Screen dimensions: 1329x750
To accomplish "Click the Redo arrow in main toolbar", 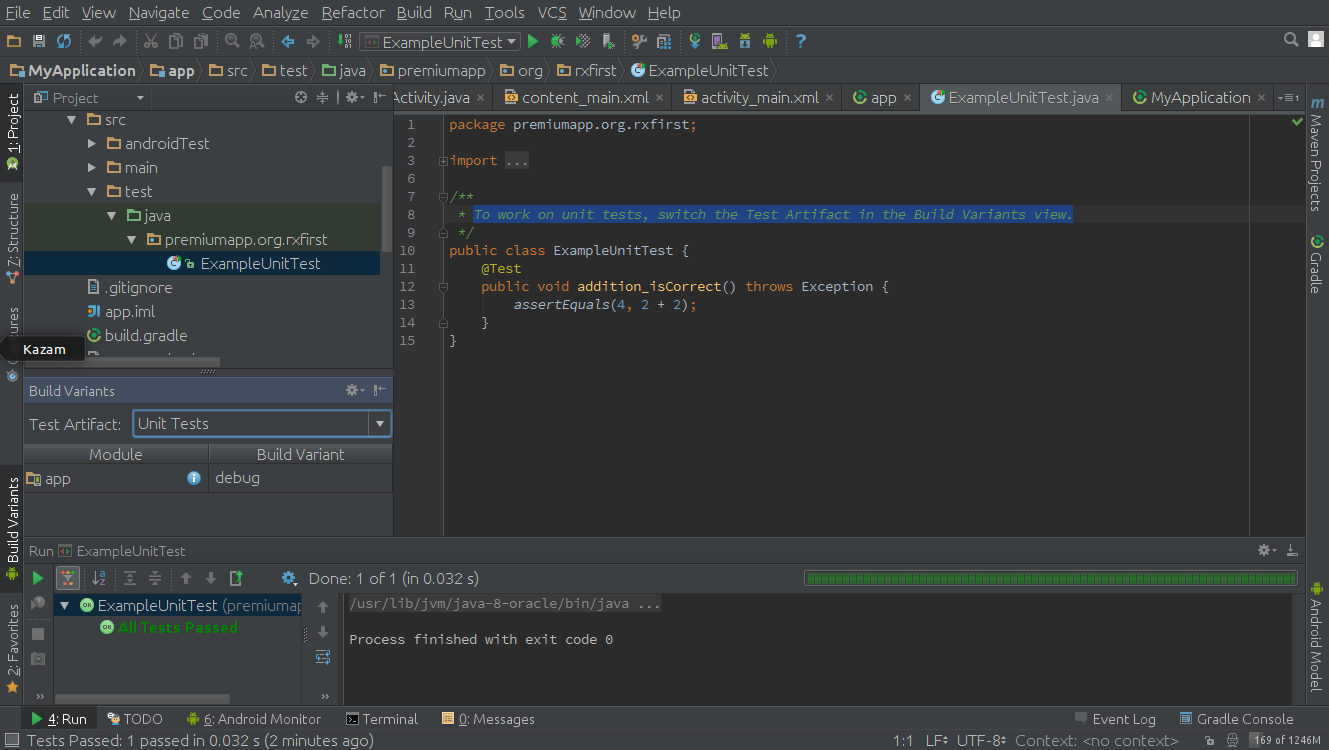I will click(120, 41).
